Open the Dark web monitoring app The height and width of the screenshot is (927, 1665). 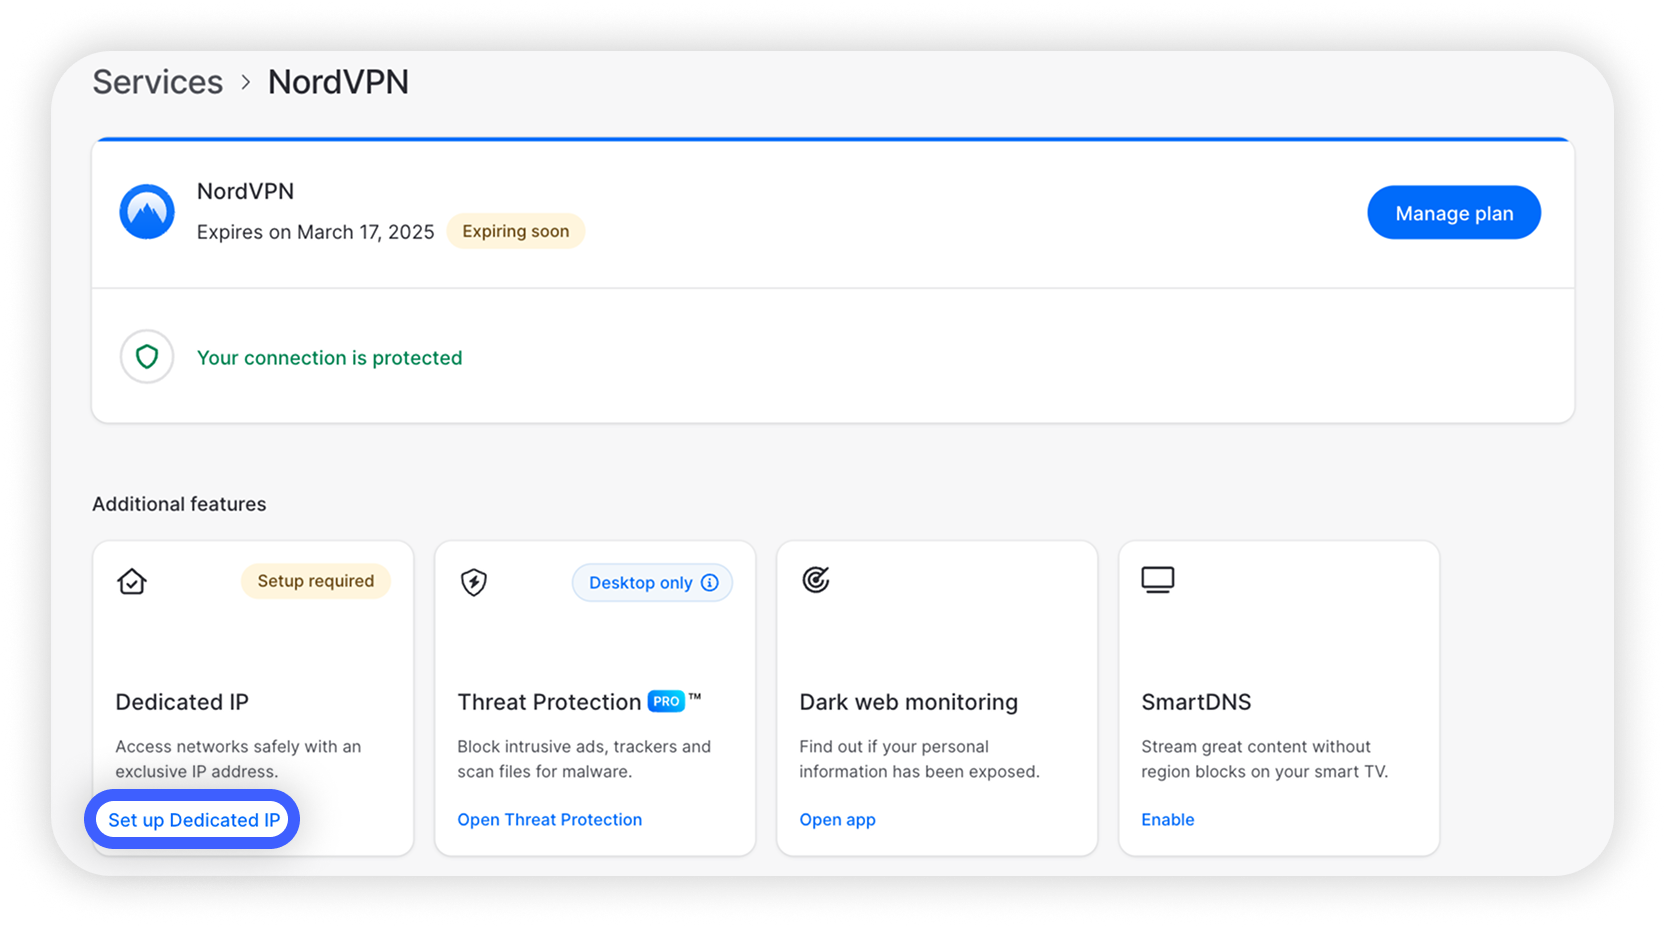(x=837, y=819)
